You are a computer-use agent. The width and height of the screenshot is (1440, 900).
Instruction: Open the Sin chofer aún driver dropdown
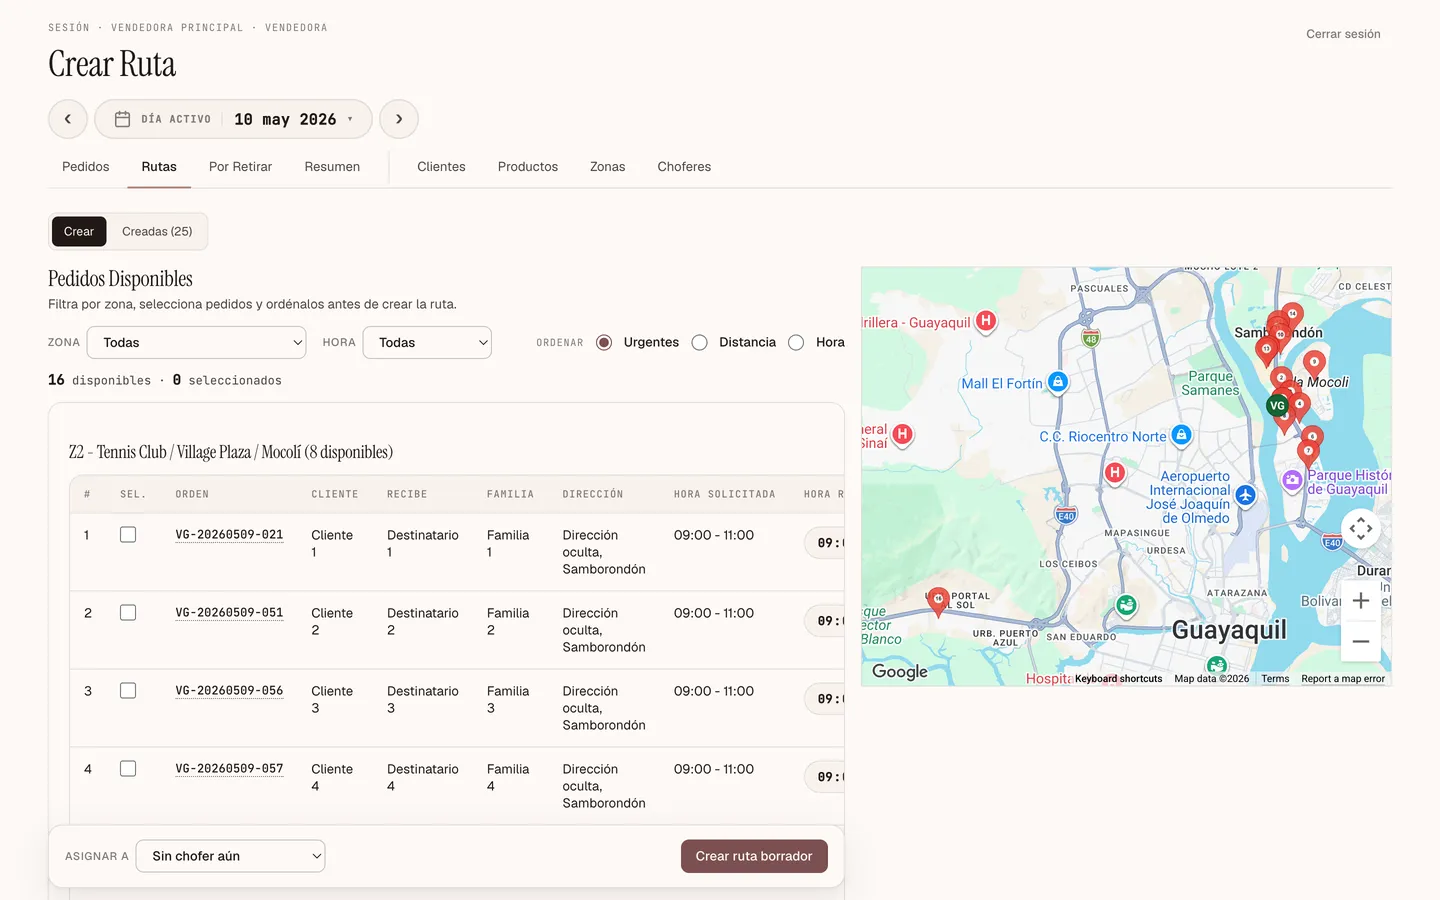(x=230, y=856)
